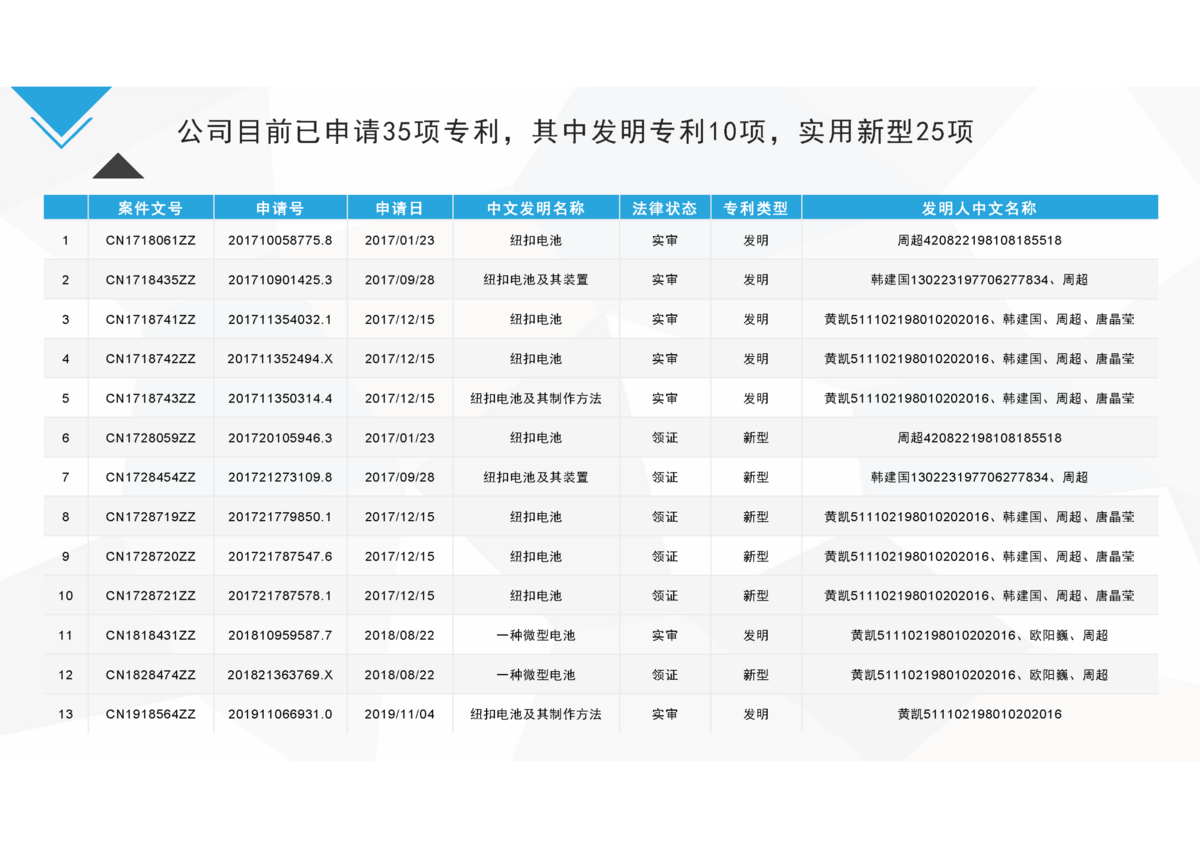Select application number 201710901425.3

pos(280,280)
